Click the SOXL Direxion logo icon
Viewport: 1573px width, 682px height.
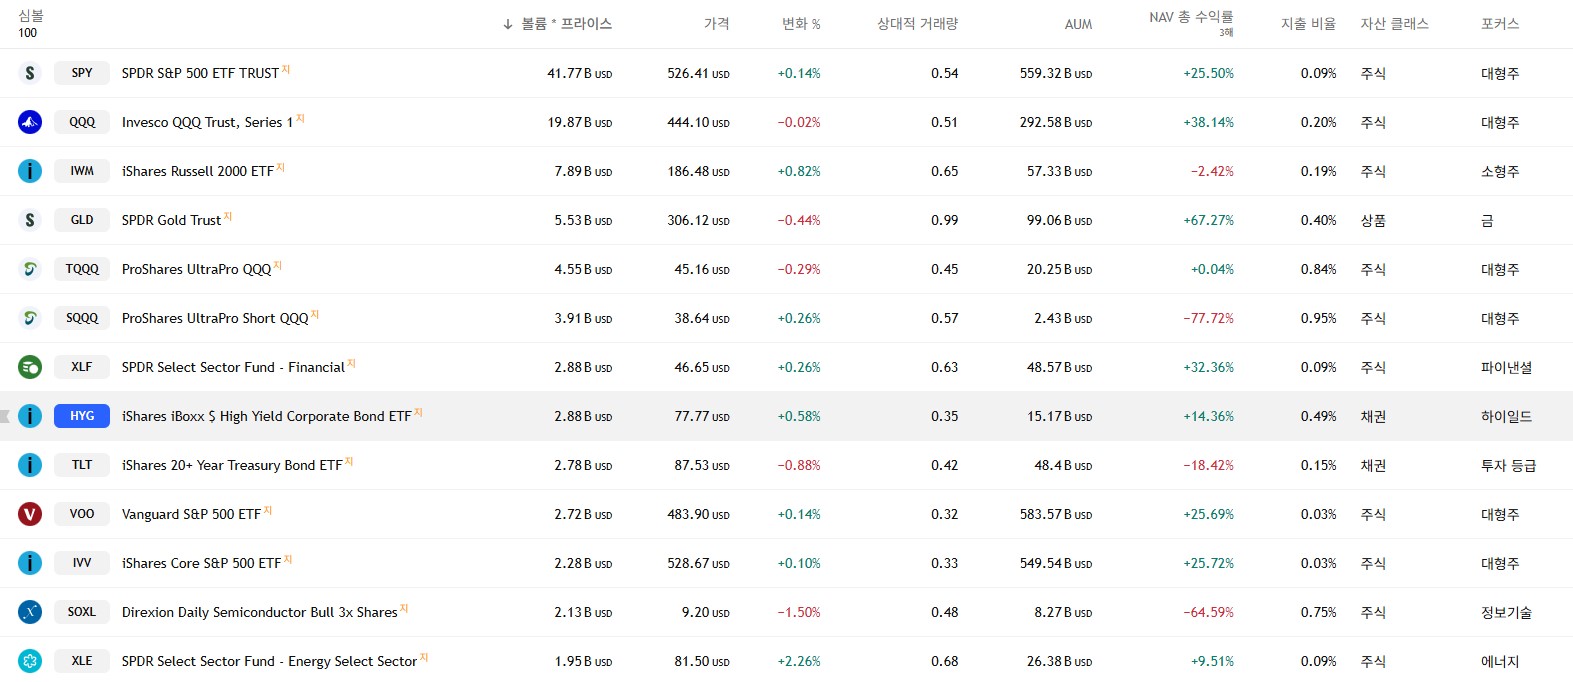30,612
